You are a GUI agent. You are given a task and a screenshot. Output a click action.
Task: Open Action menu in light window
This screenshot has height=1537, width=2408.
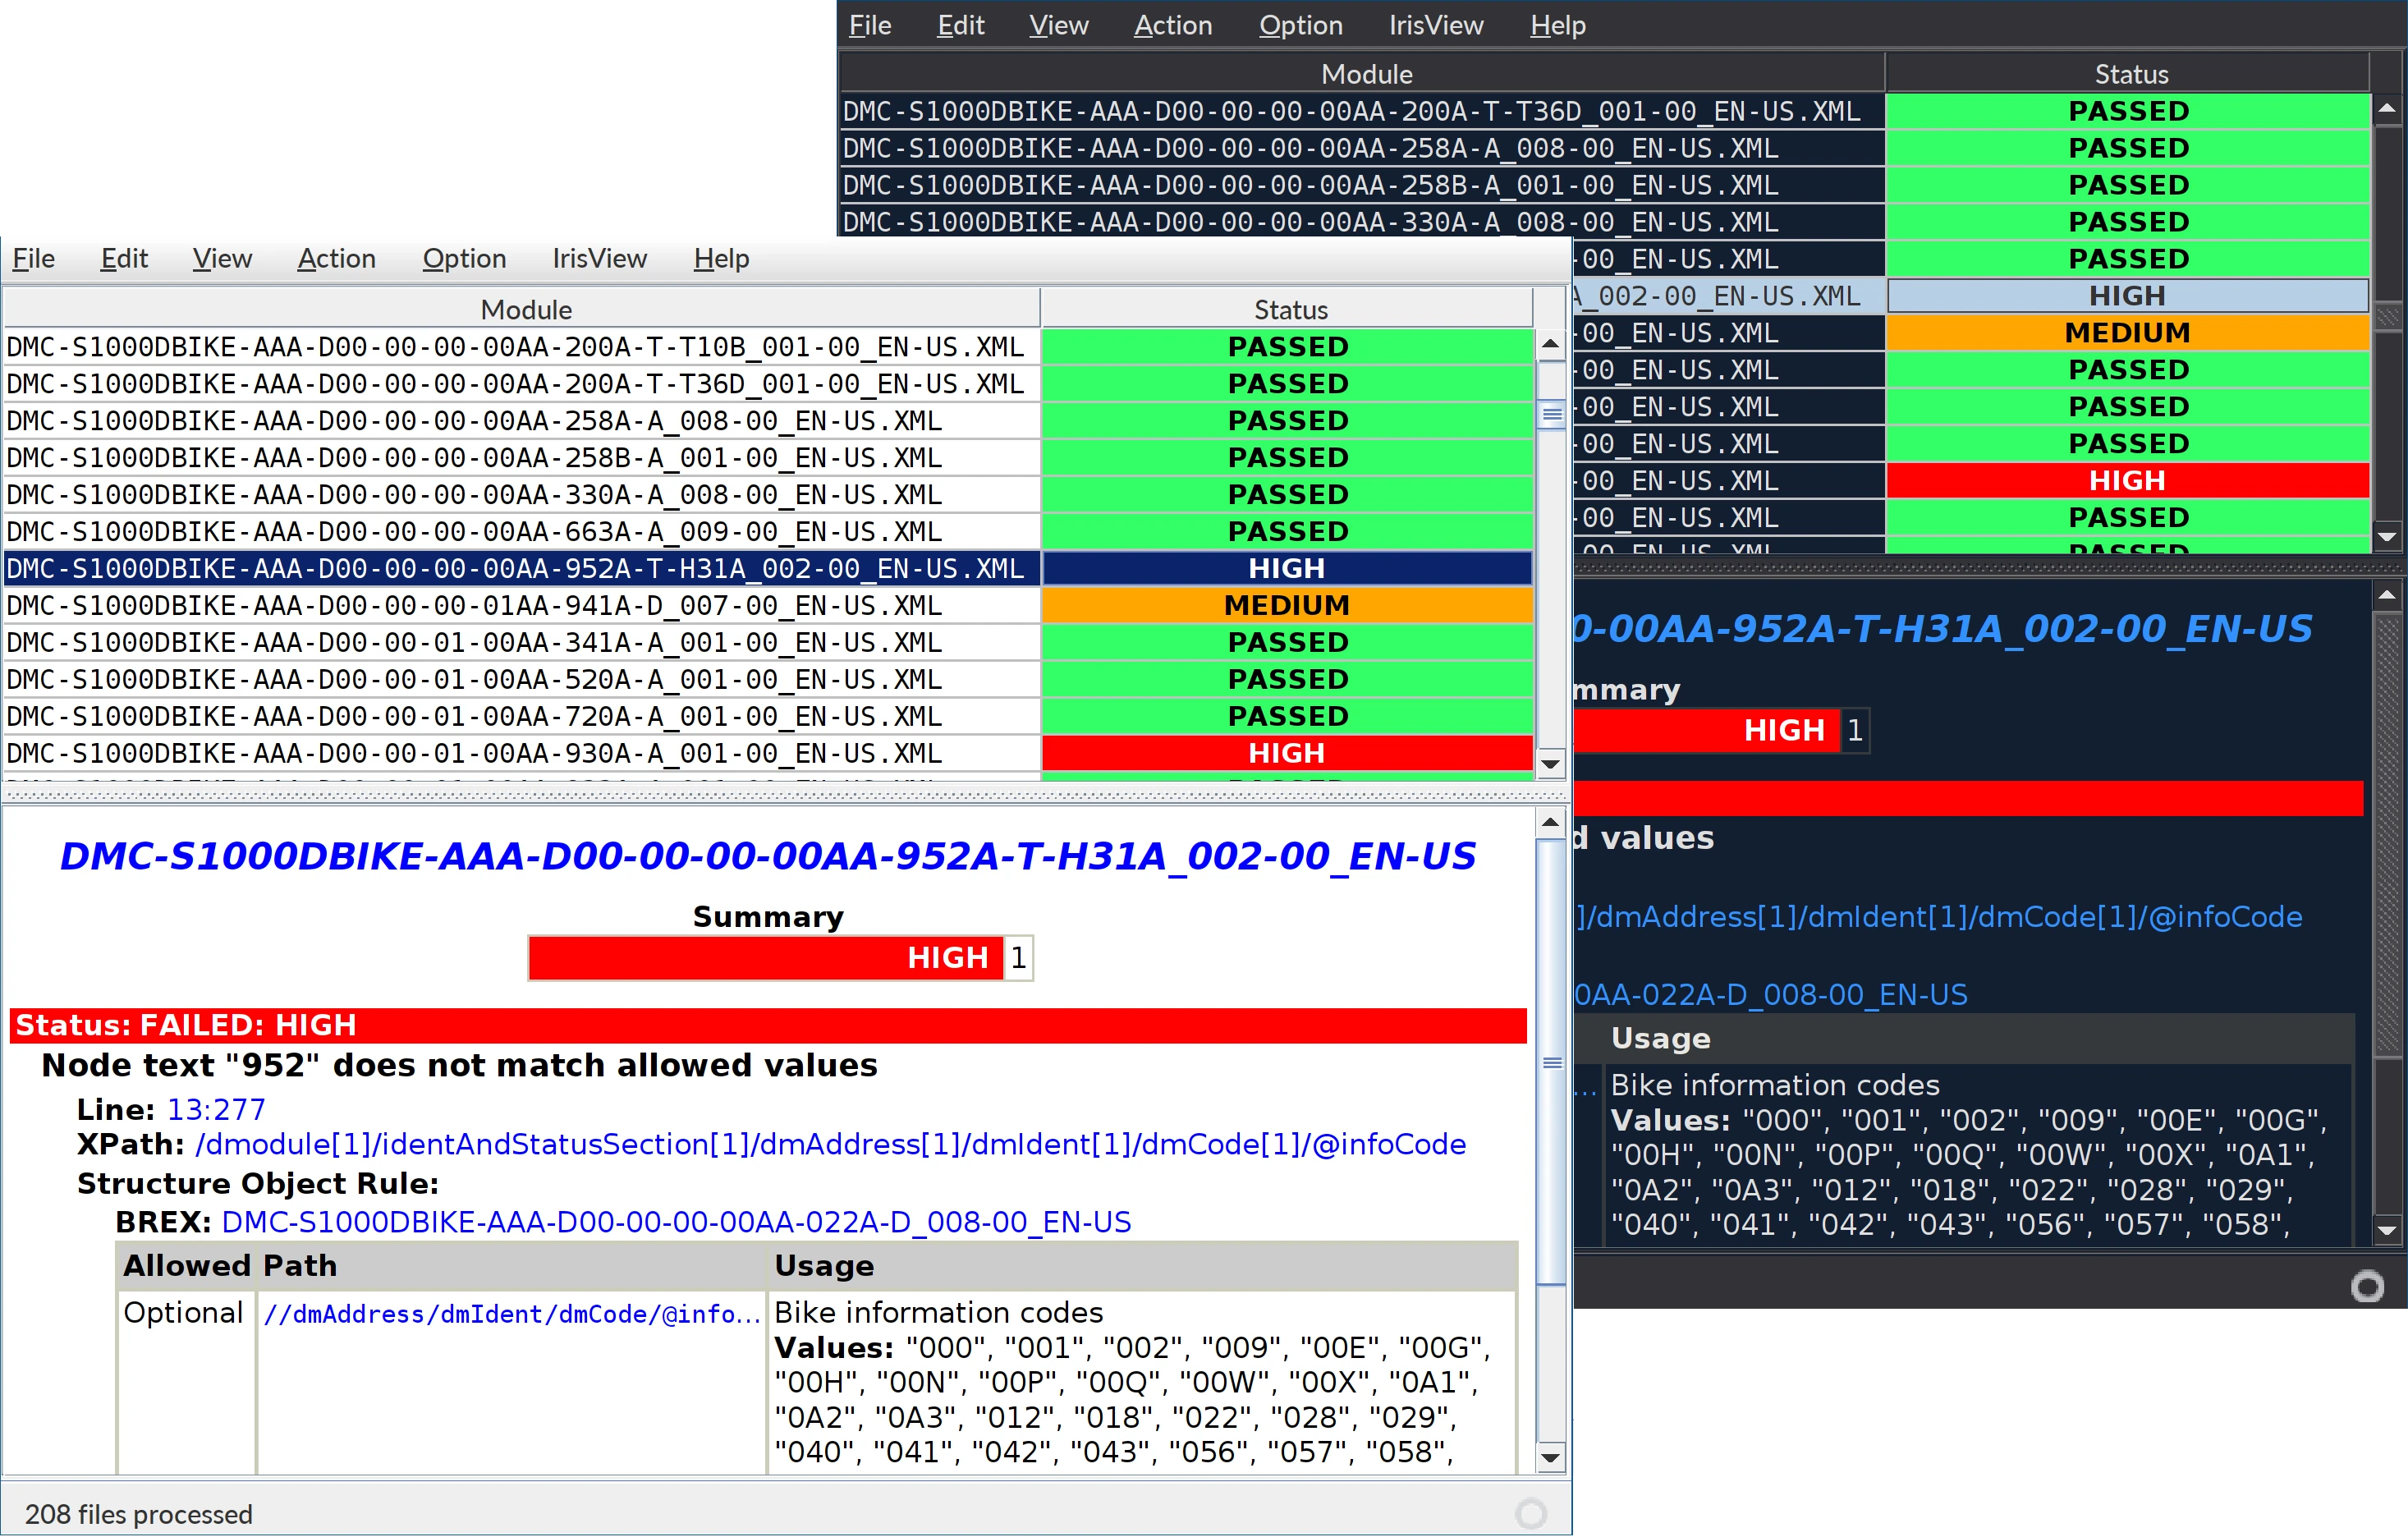coord(336,259)
